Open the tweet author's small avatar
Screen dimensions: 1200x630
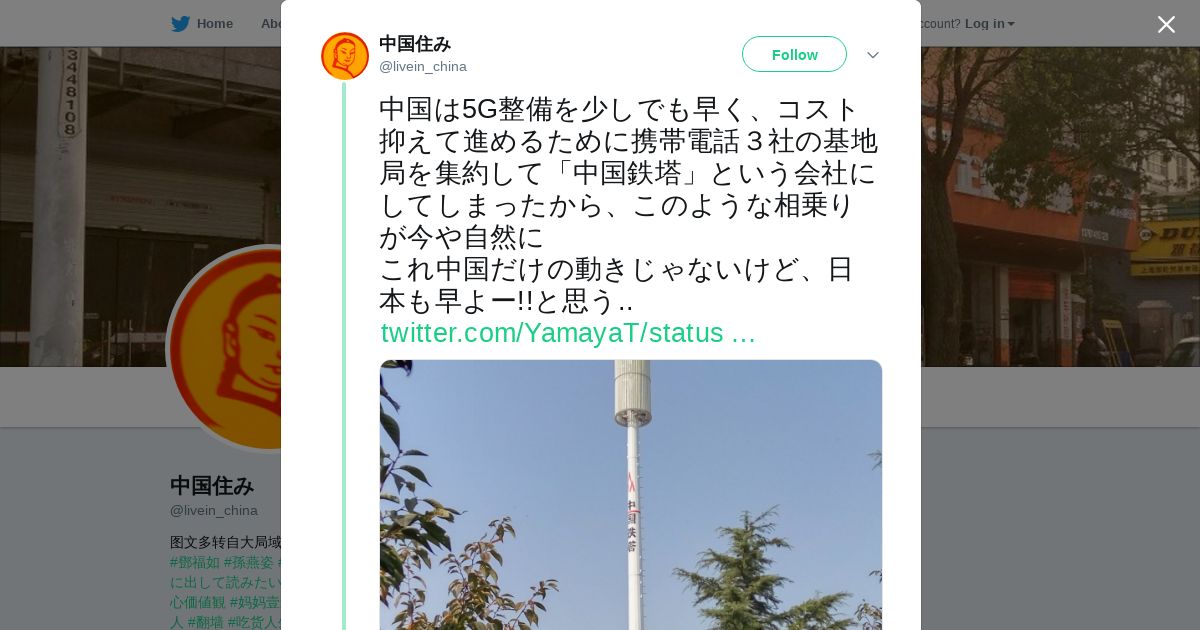coord(345,56)
